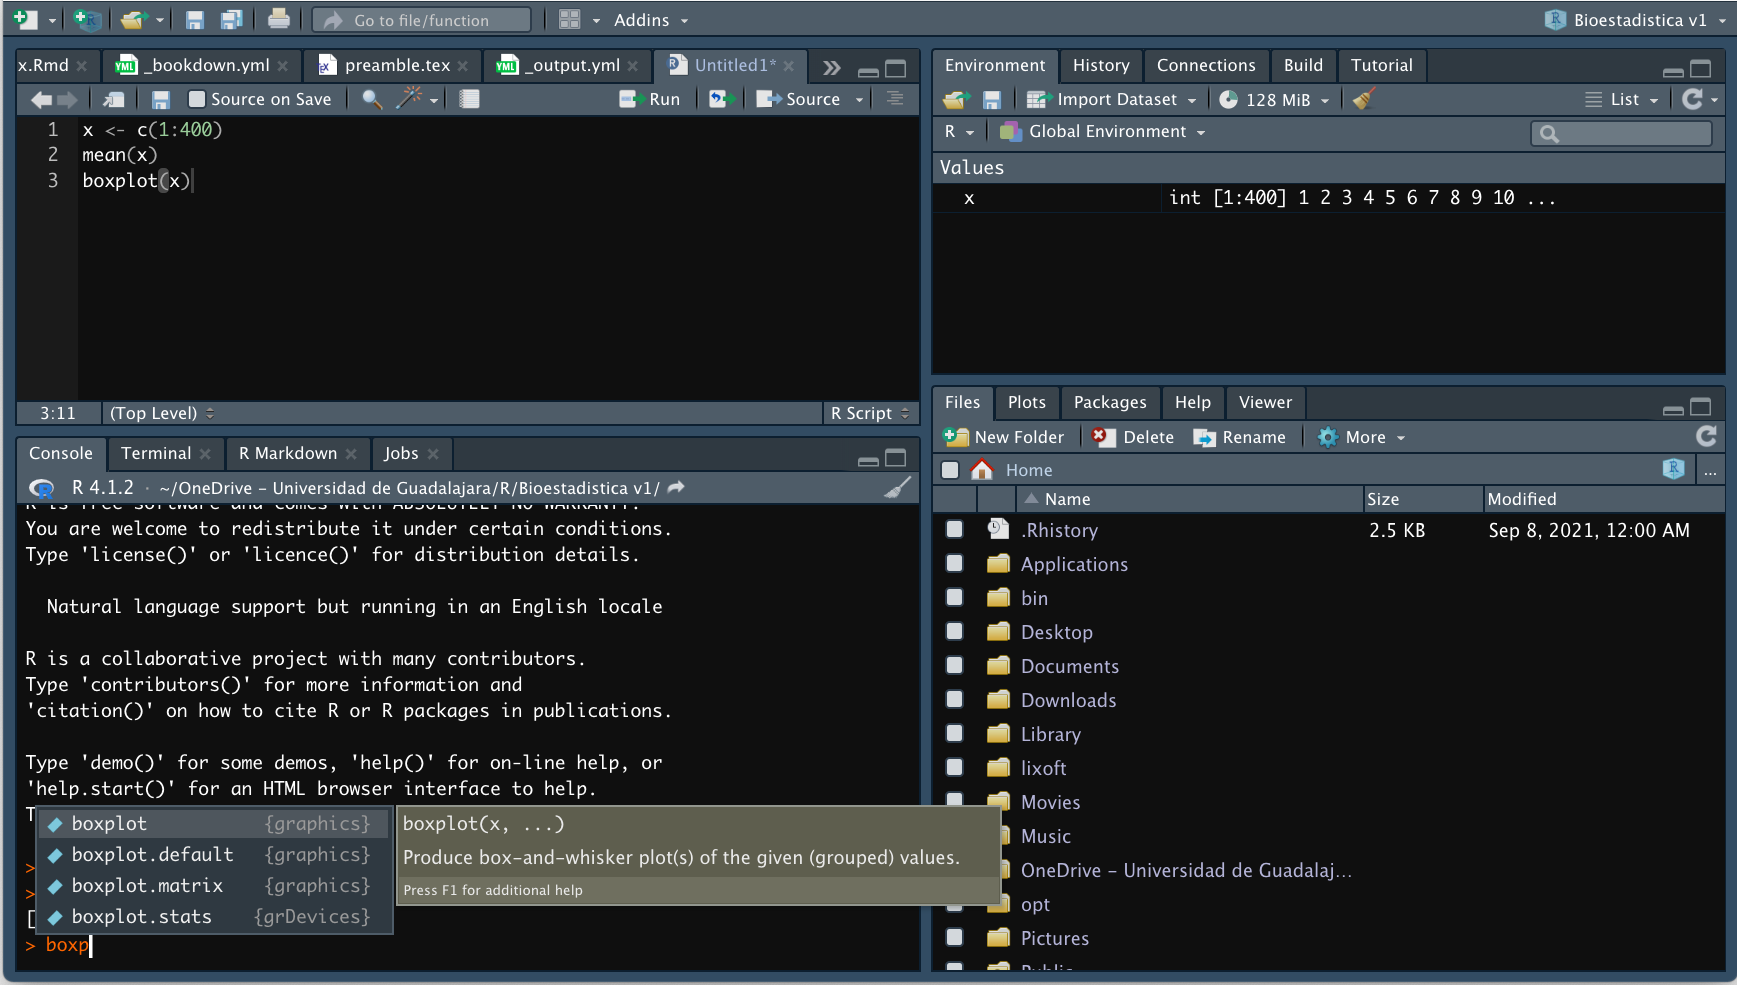Re-run previous code region icon
The height and width of the screenshot is (985, 1737).
coord(721,99)
